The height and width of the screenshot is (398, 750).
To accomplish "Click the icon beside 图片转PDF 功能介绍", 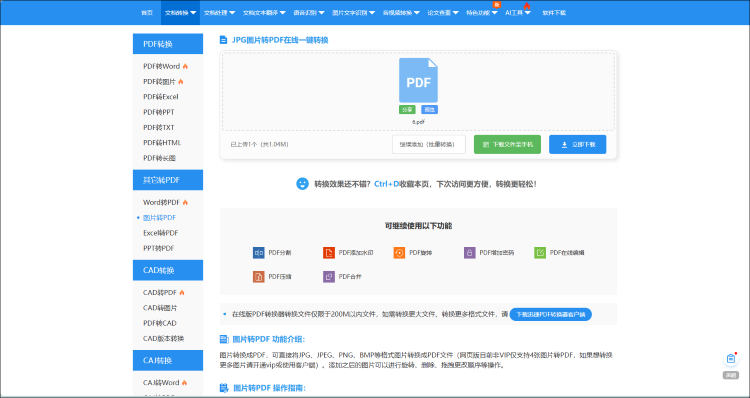I will point(224,339).
